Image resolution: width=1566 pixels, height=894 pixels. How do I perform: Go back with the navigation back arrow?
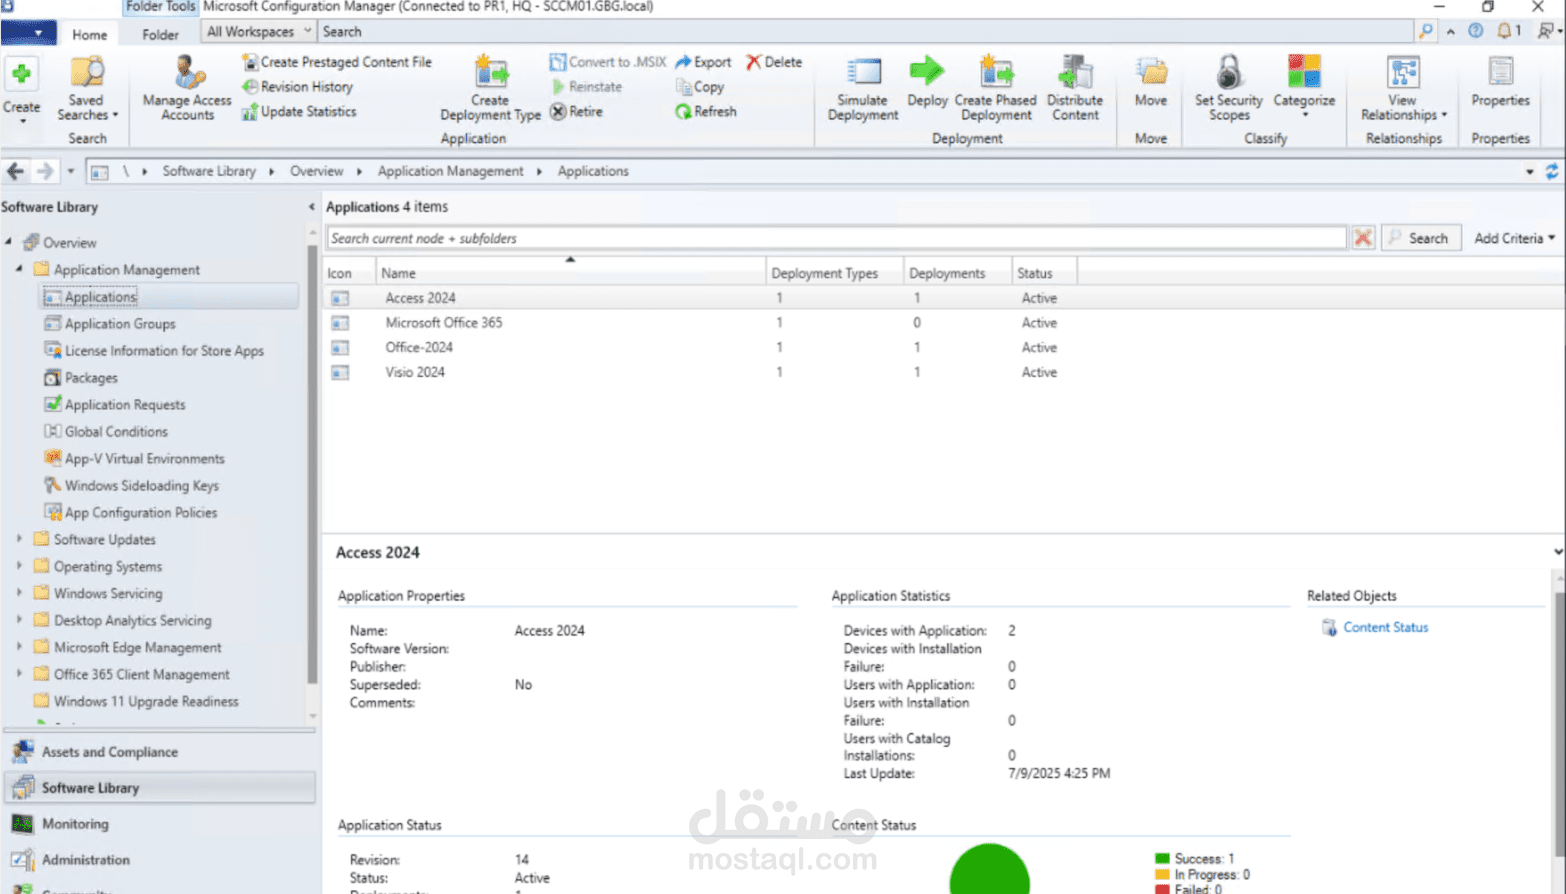pyautogui.click(x=16, y=171)
